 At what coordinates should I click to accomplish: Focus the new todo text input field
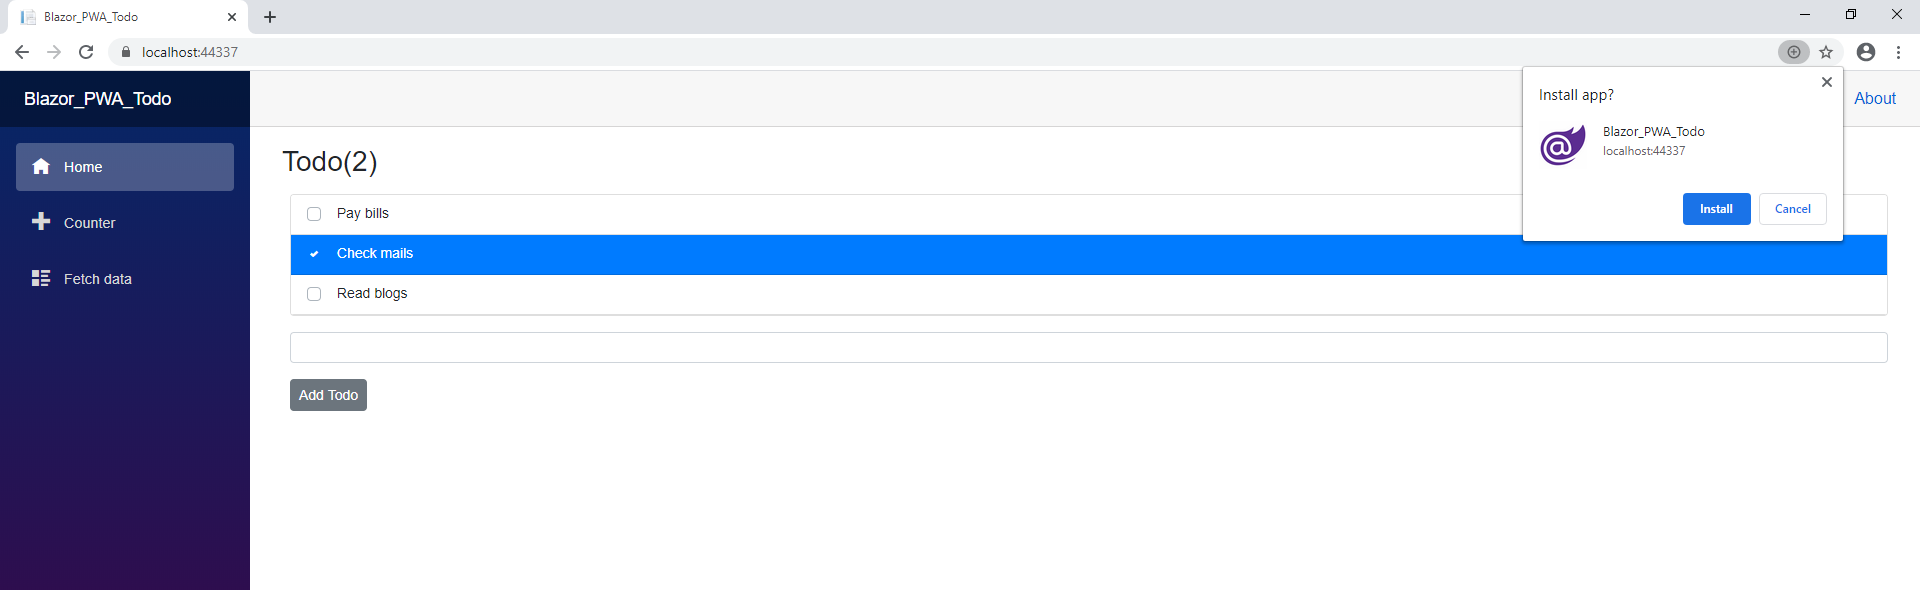point(1088,348)
